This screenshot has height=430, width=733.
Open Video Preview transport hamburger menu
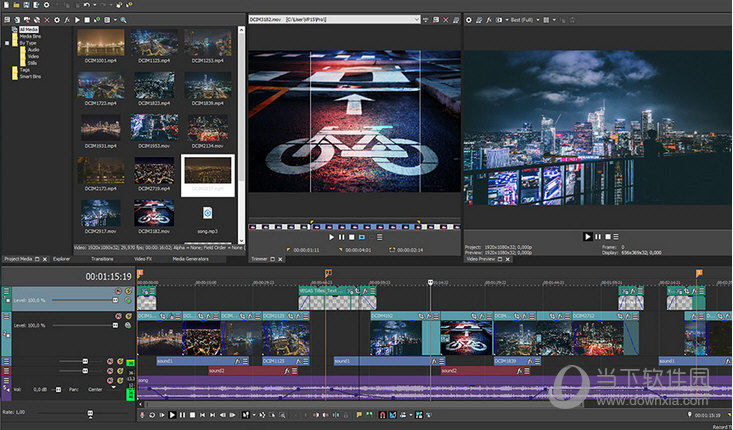pos(616,237)
